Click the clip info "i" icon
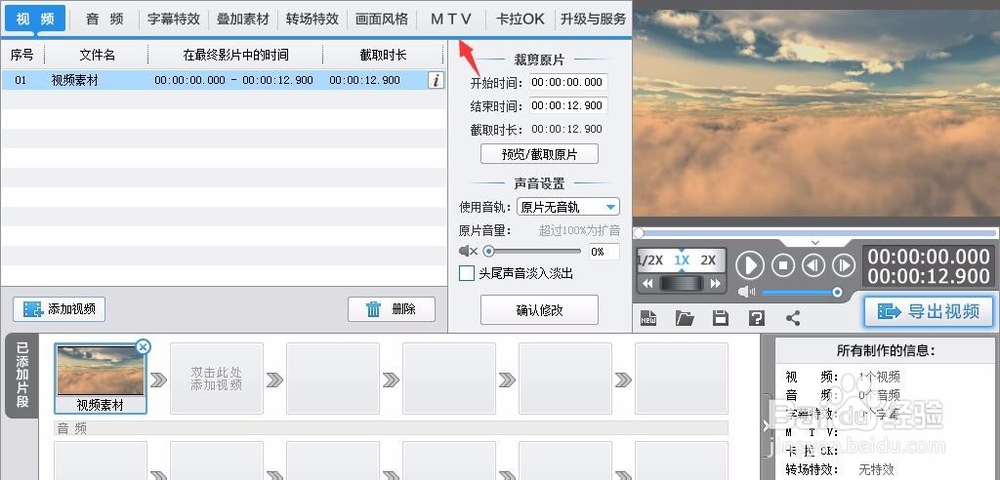The width and height of the screenshot is (1000, 480). [x=436, y=80]
